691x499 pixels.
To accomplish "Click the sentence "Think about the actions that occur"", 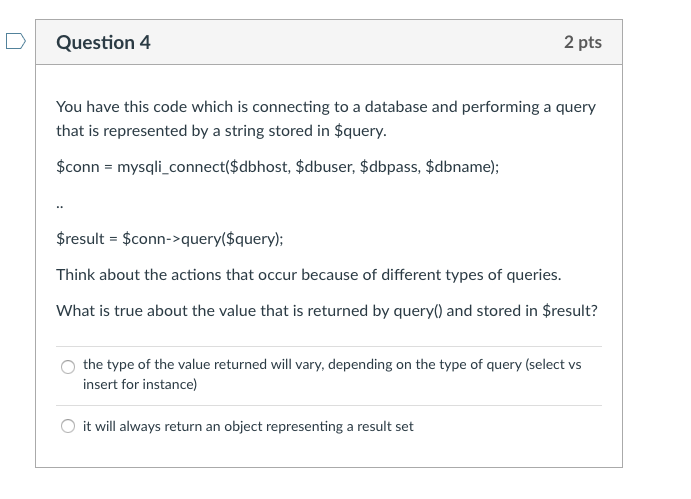I will coord(308,275).
